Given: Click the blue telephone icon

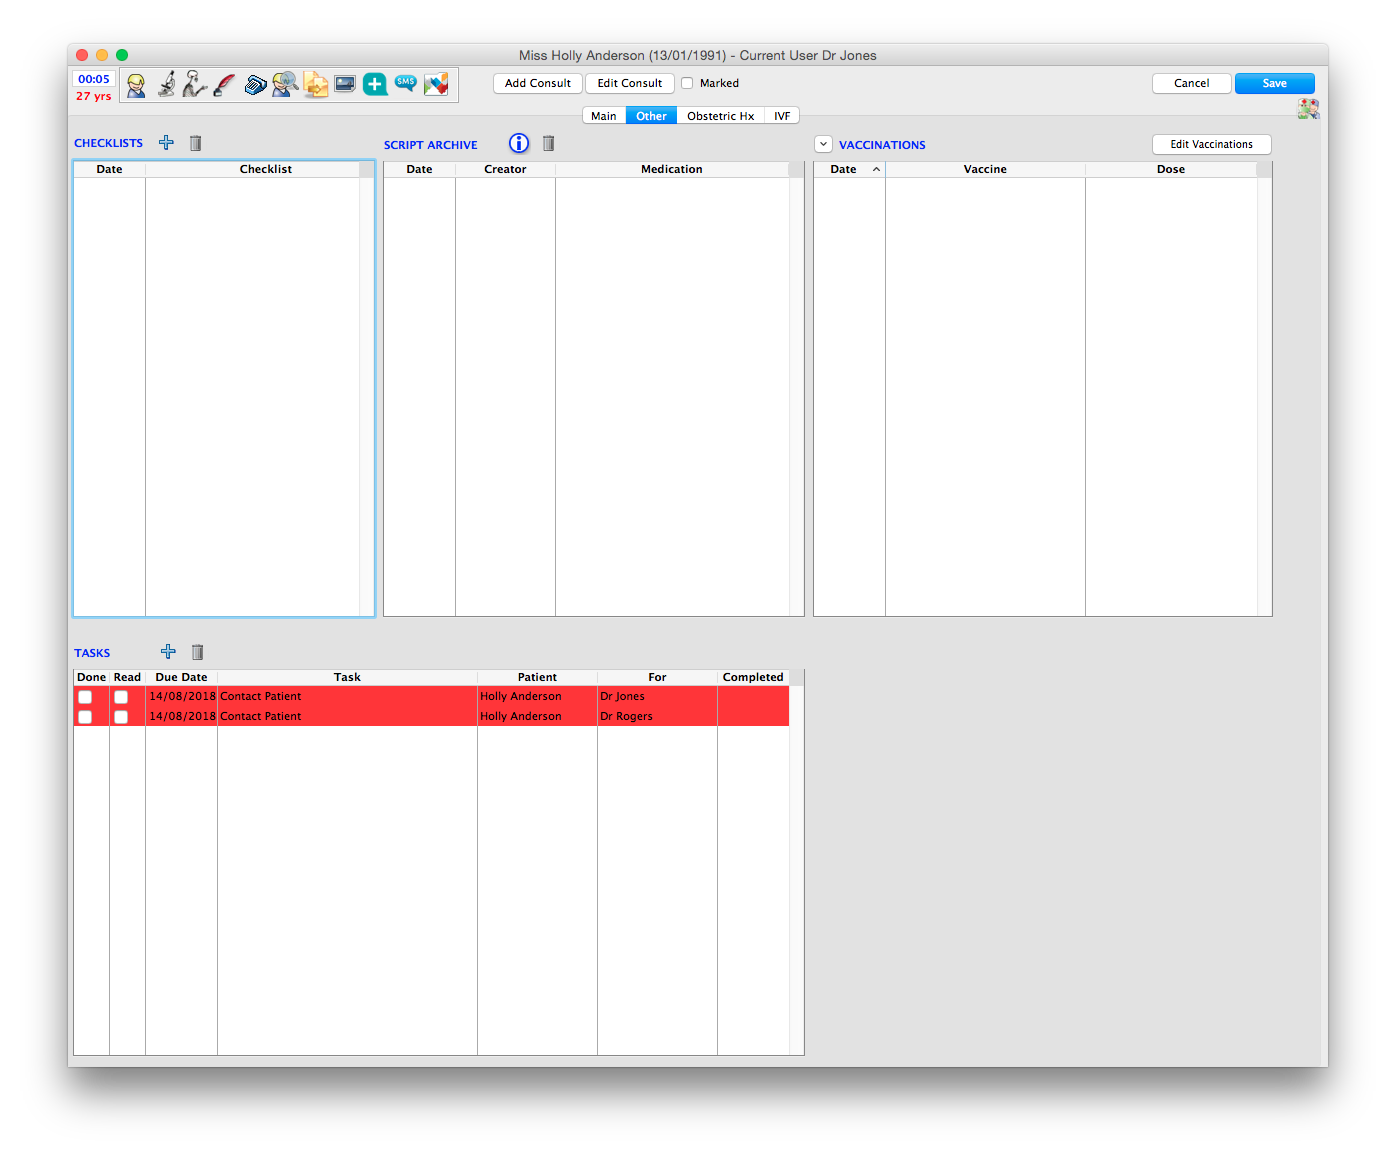Looking at the screenshot, I should [255, 84].
